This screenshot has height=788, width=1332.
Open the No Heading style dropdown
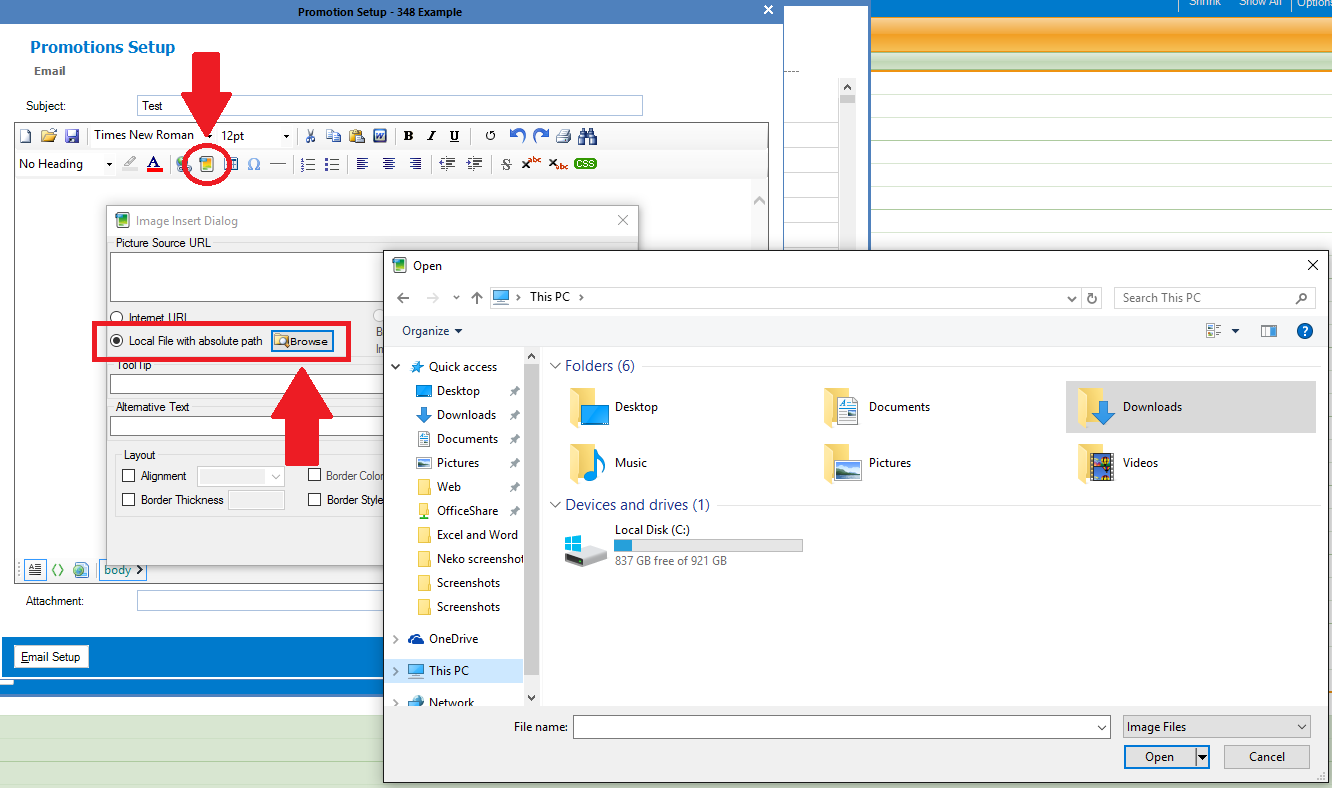[x=65, y=164]
